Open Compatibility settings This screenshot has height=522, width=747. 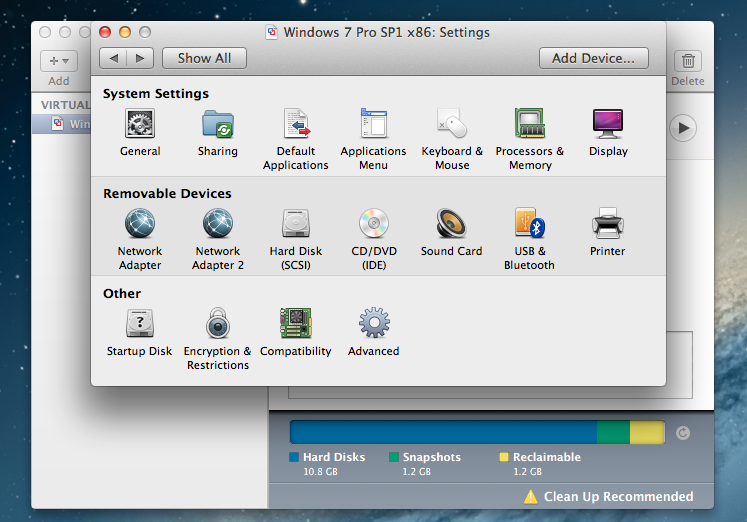click(x=296, y=324)
